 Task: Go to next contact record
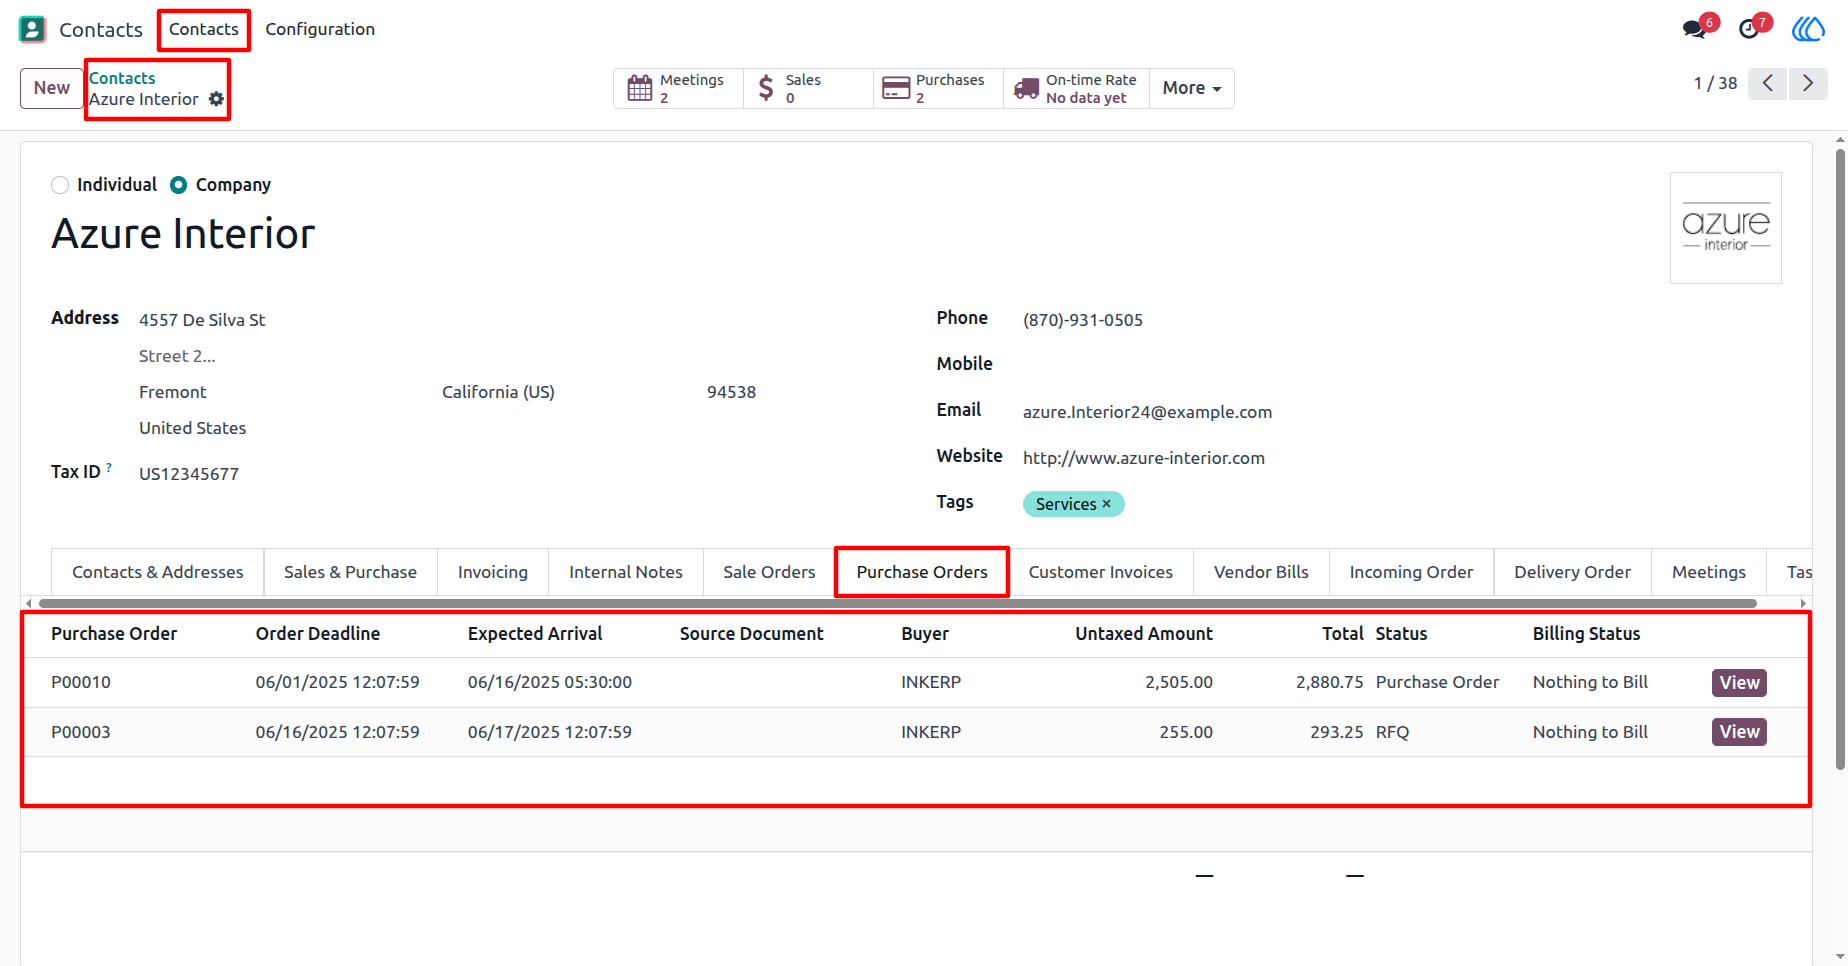pyautogui.click(x=1808, y=83)
